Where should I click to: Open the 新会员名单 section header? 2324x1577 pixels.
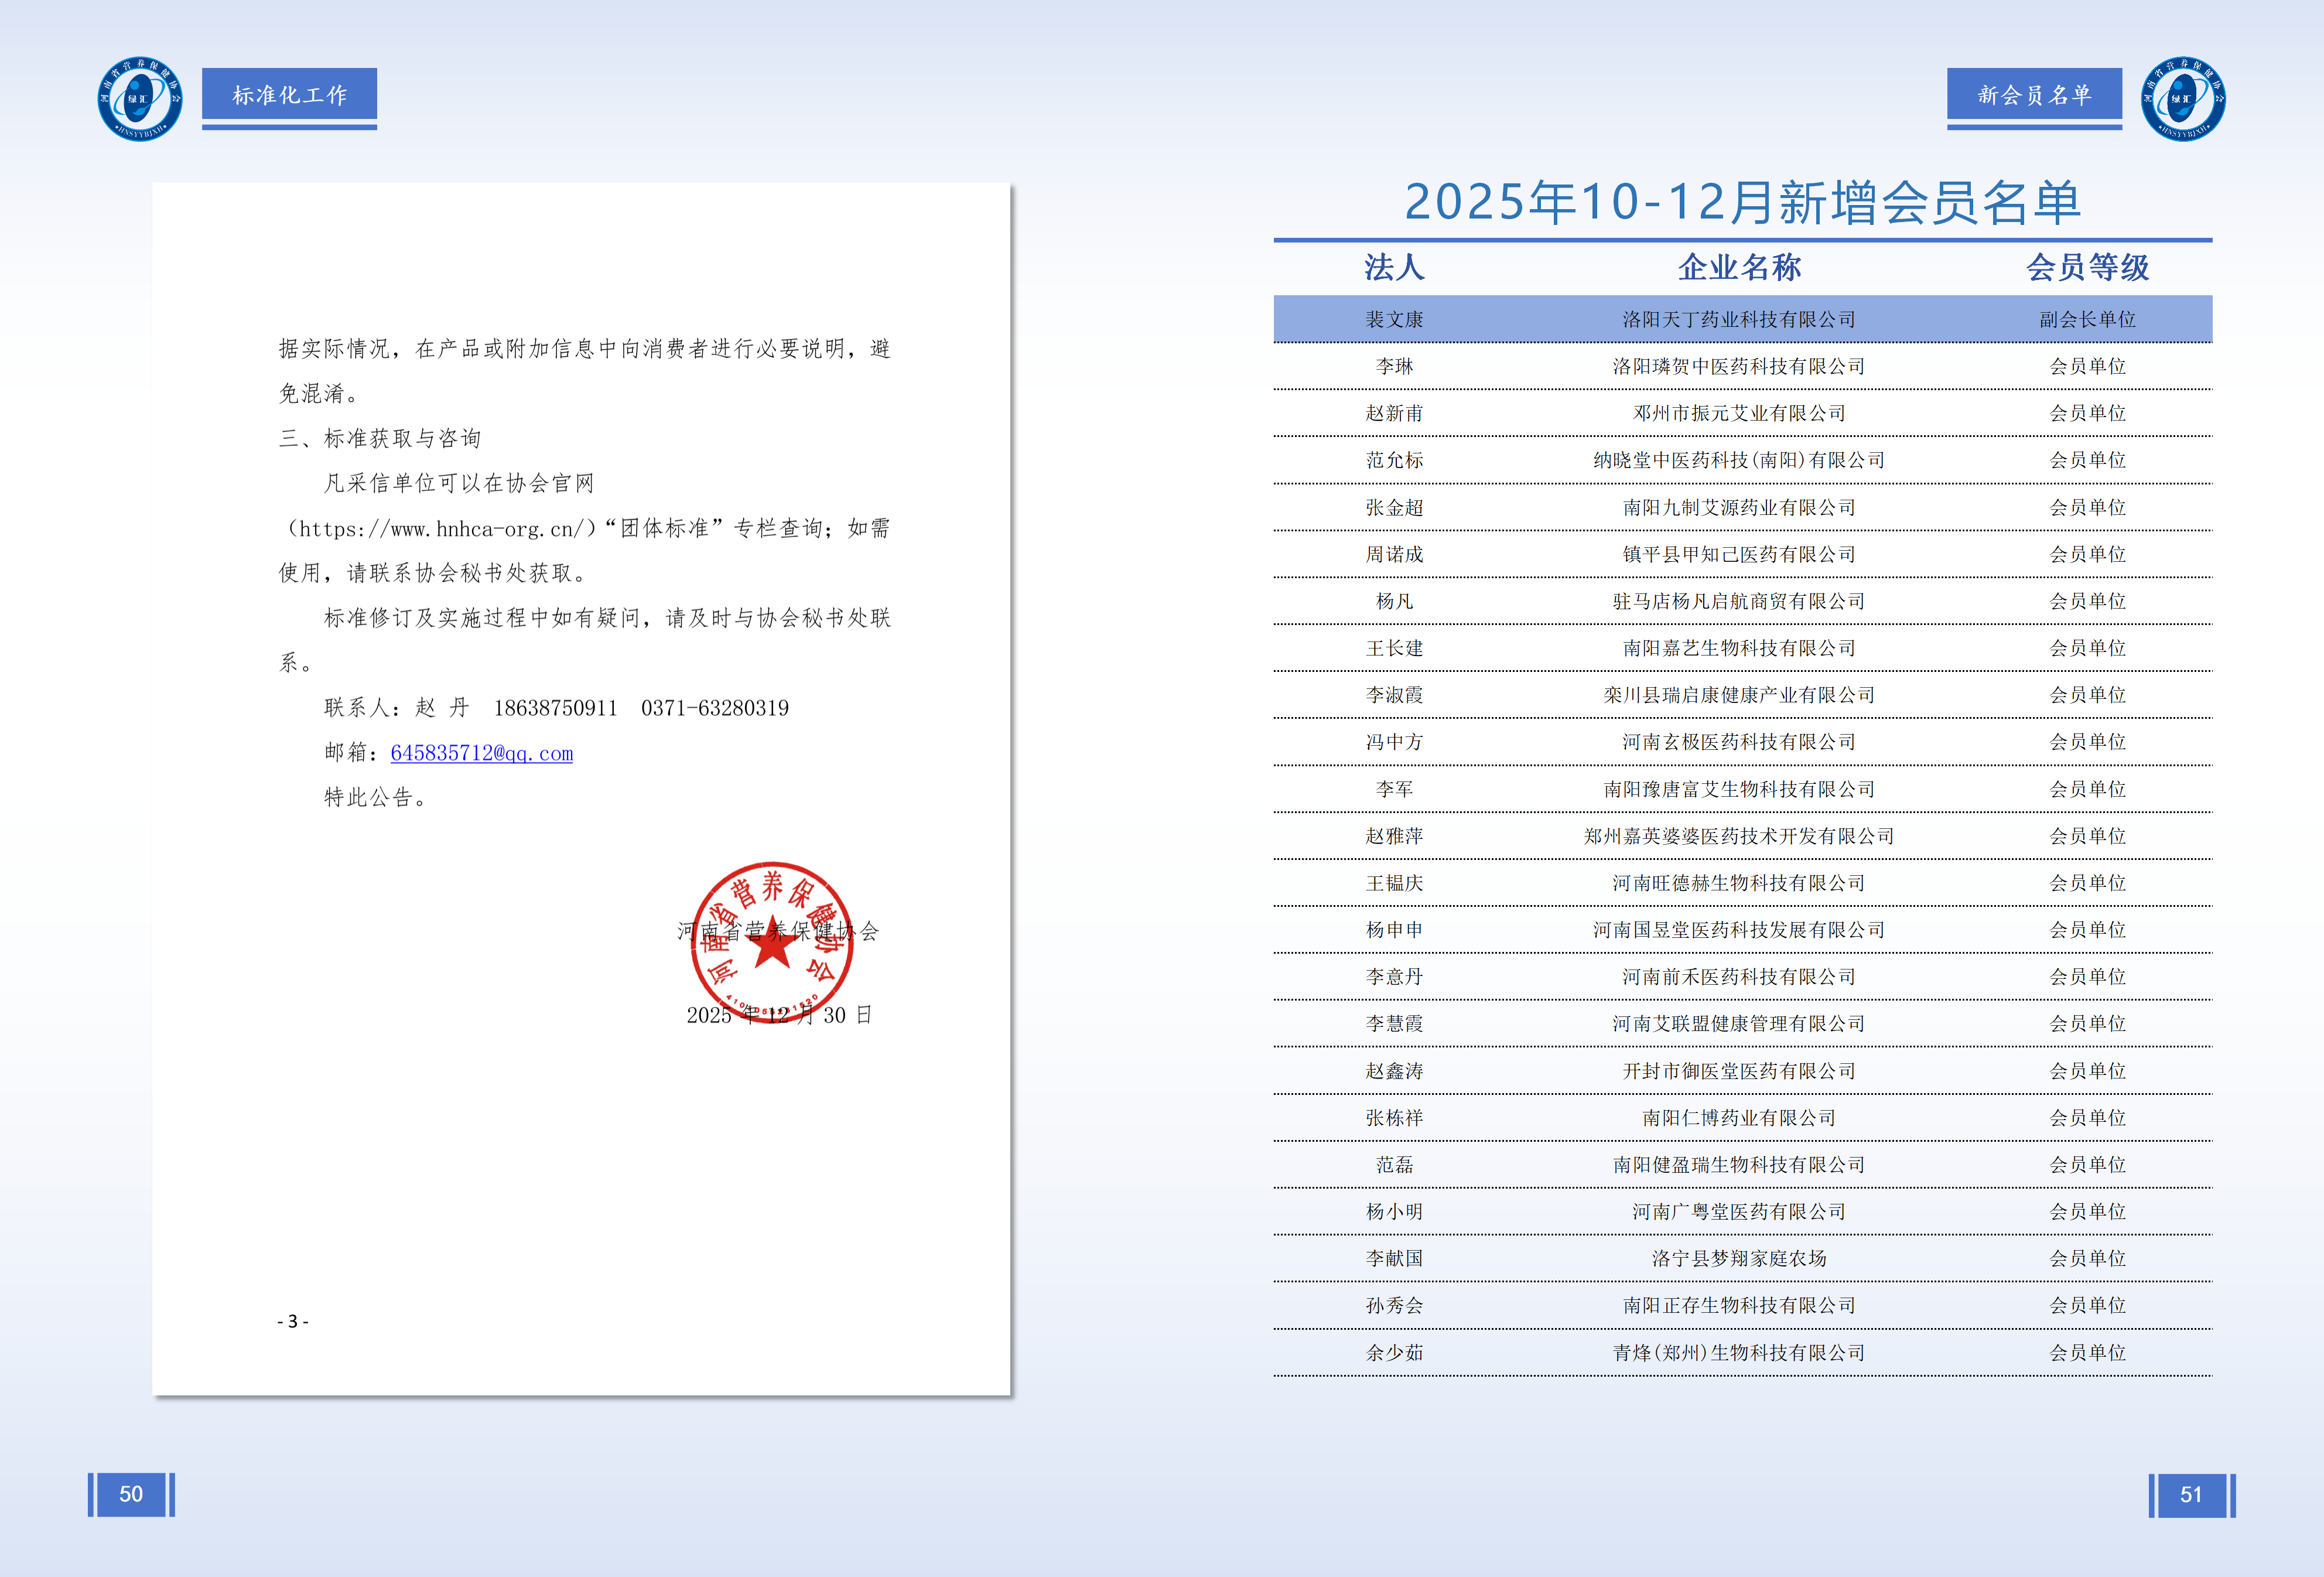(x=2034, y=93)
